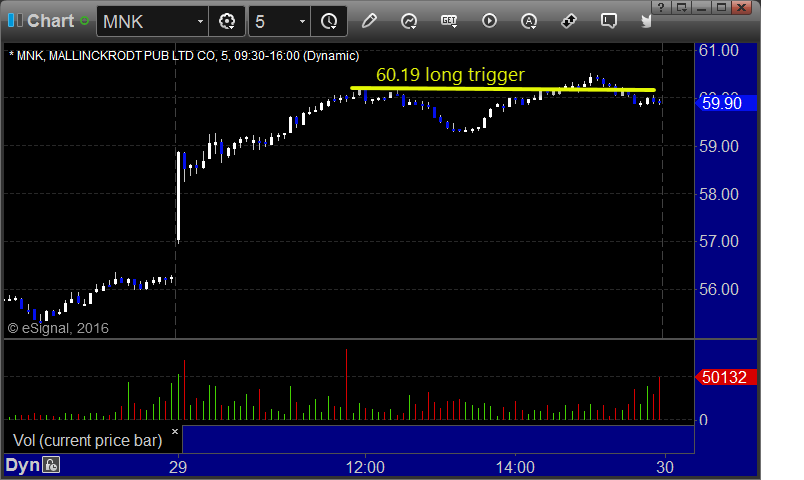Click the Vol (current price bar) label
This screenshot has width=804, height=480.
pos(87,441)
